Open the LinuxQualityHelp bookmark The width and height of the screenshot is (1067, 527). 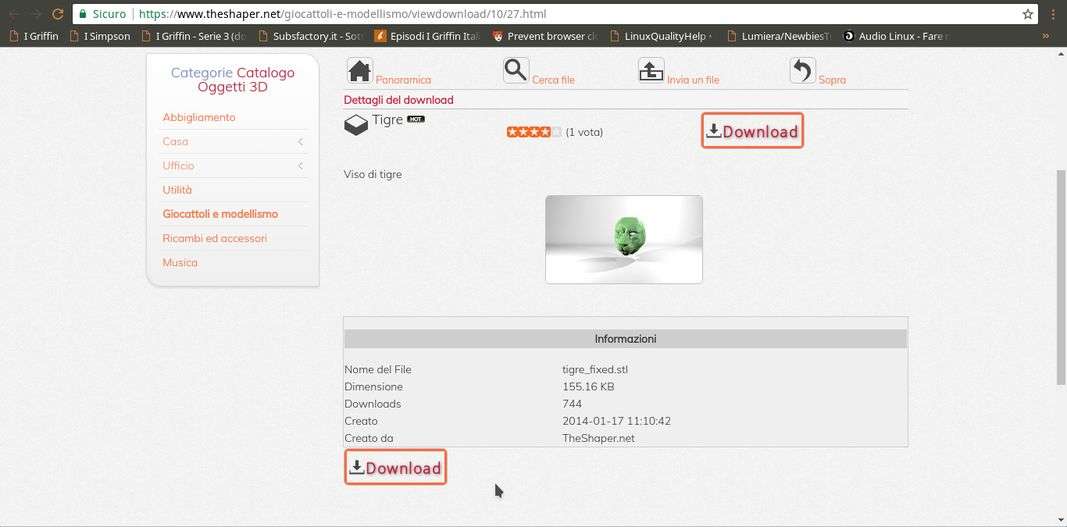point(663,36)
